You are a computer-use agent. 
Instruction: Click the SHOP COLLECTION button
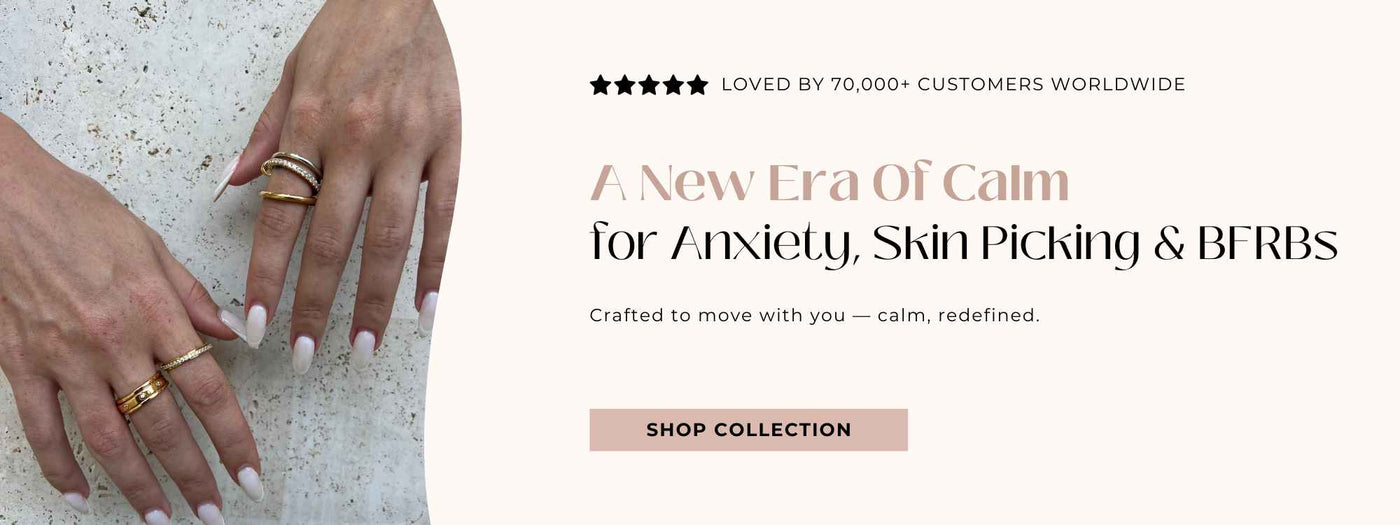pos(748,430)
